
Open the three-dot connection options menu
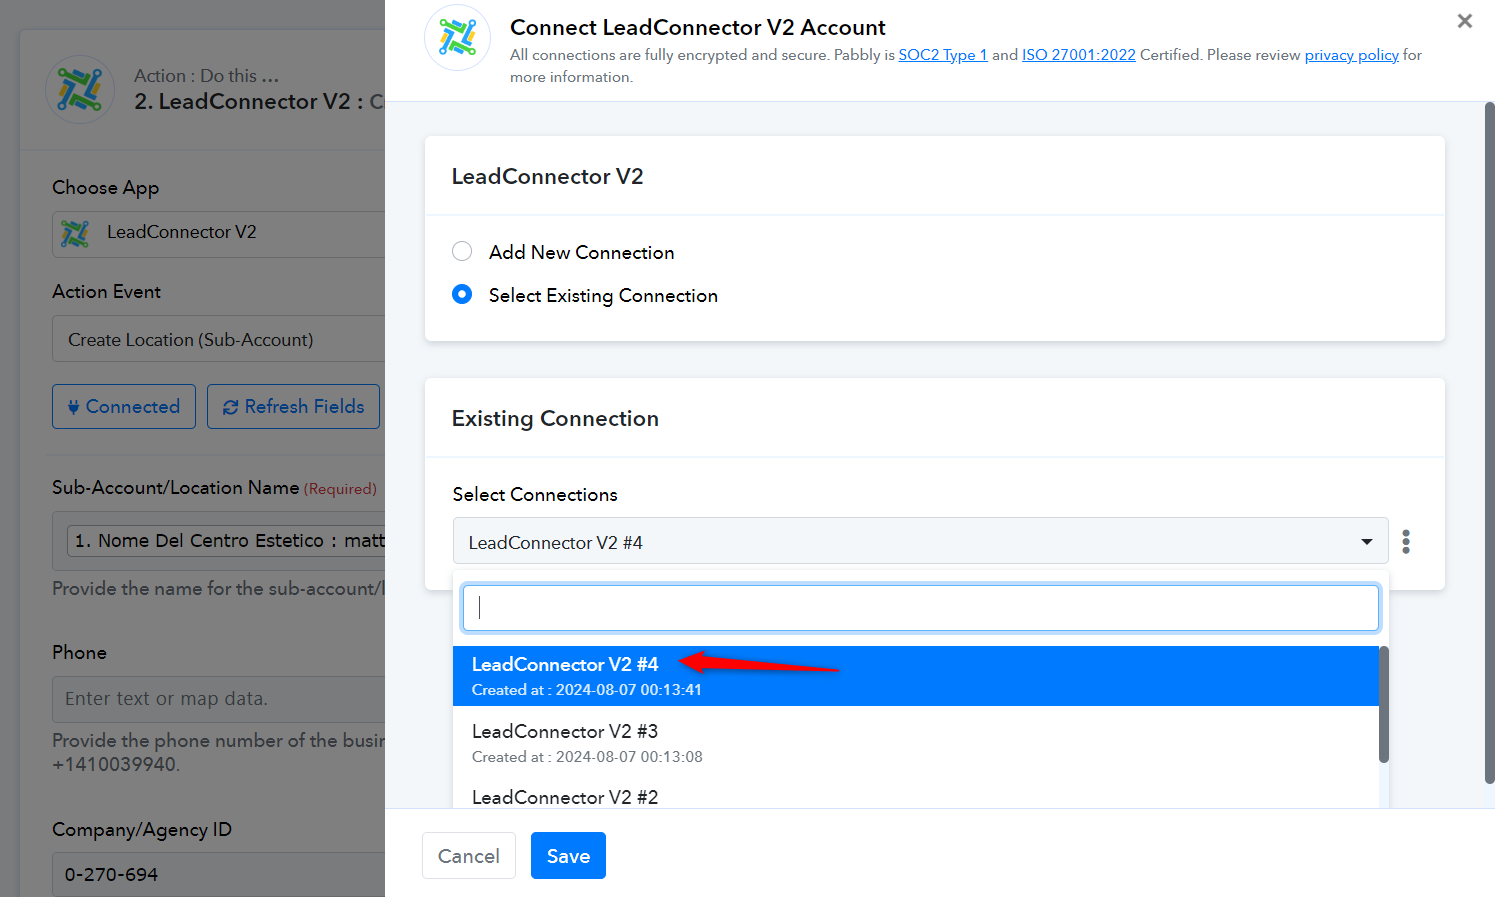tap(1406, 542)
